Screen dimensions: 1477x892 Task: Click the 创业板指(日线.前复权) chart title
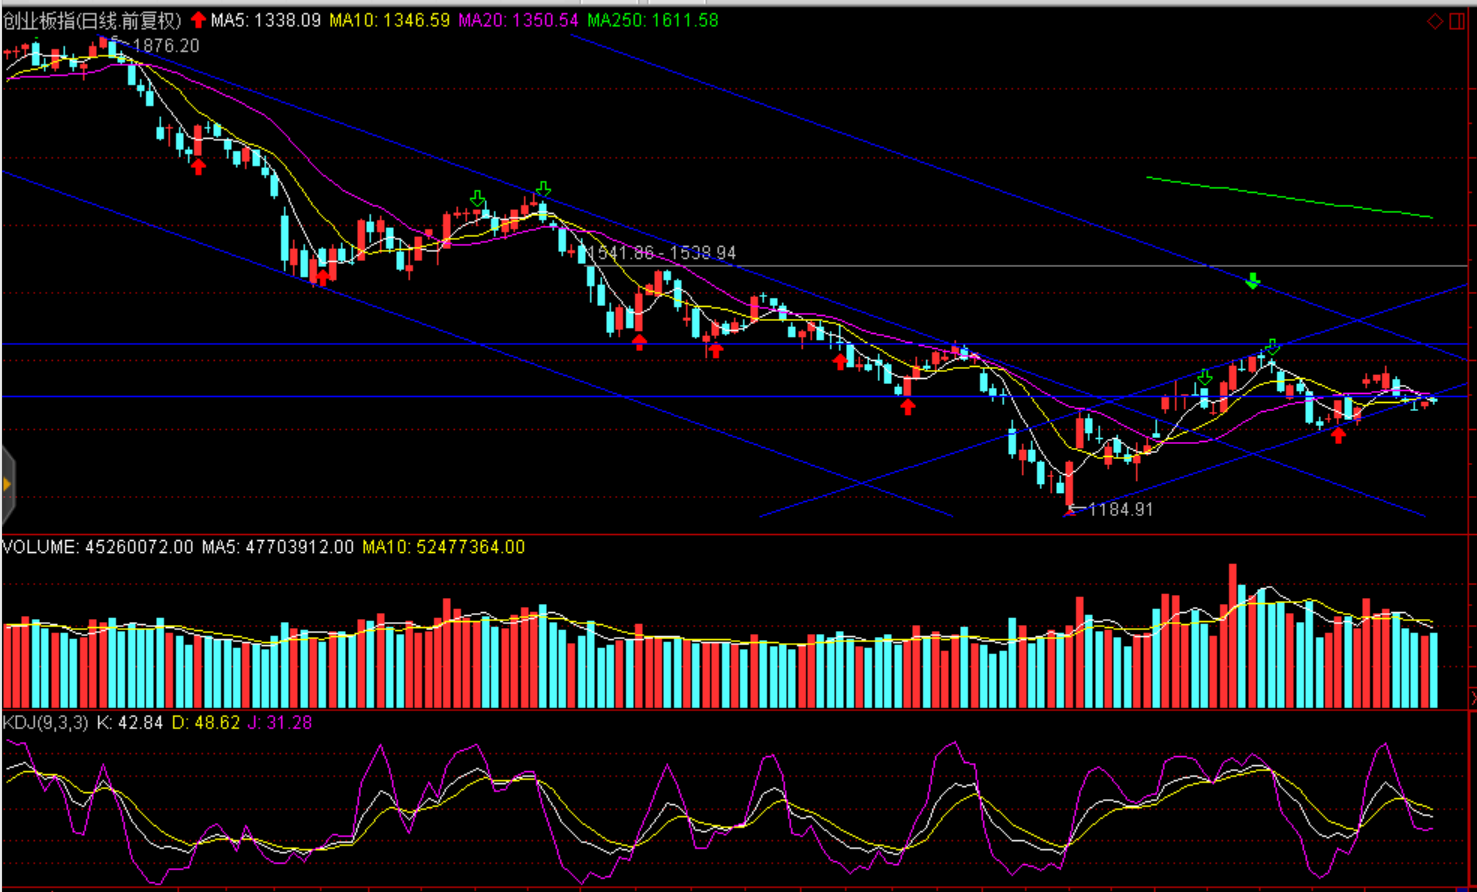coord(92,20)
